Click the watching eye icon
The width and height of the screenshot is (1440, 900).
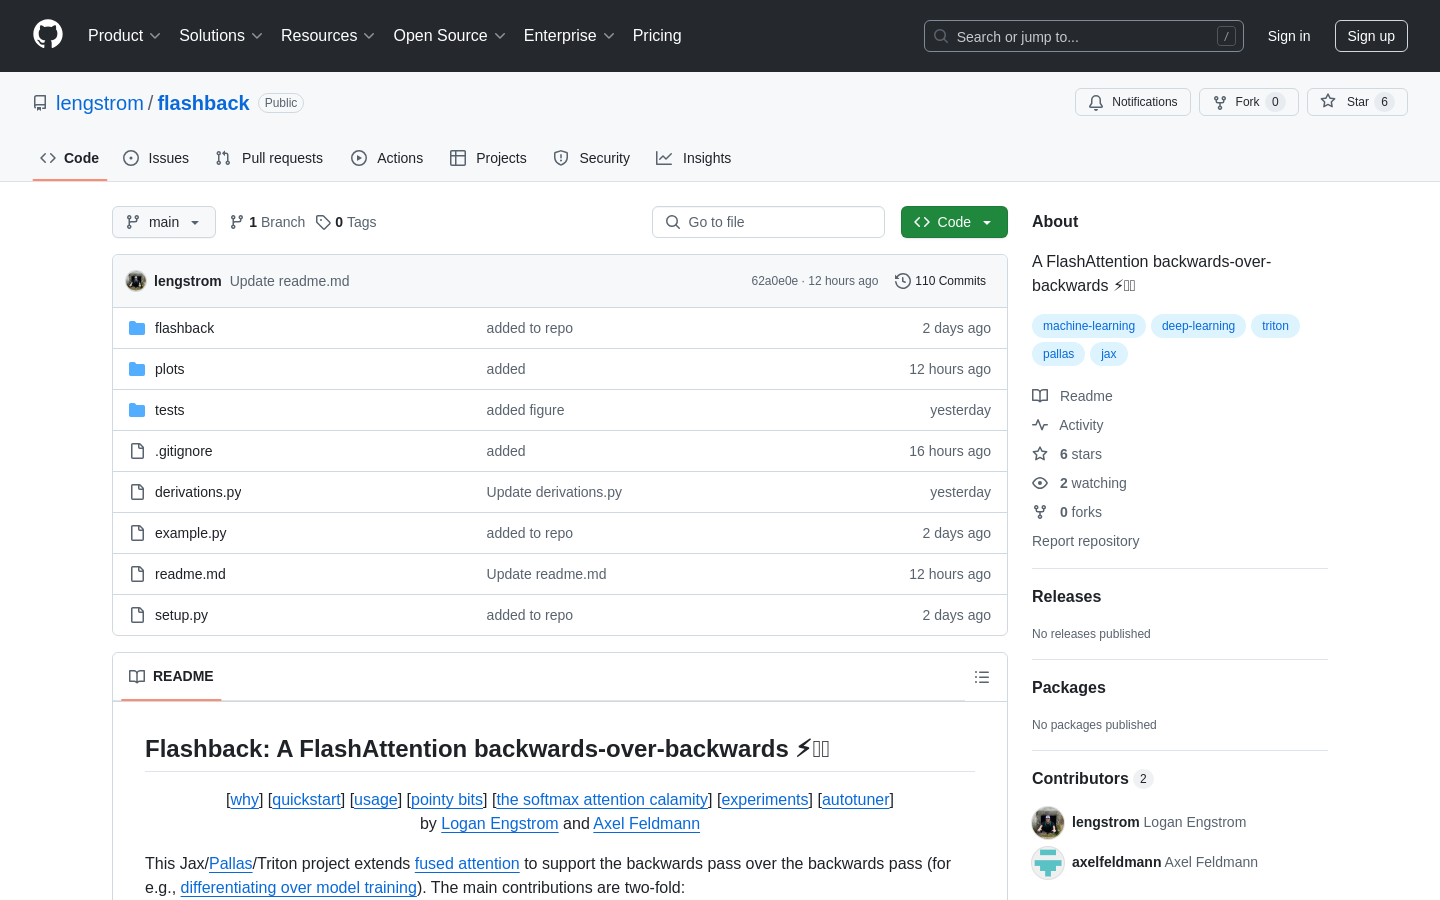coord(1040,483)
